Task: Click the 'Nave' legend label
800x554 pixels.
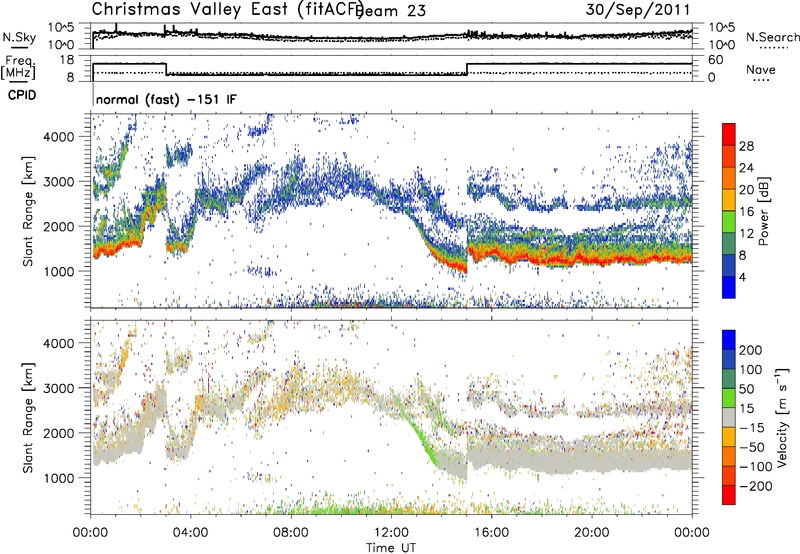Action: click(x=761, y=69)
